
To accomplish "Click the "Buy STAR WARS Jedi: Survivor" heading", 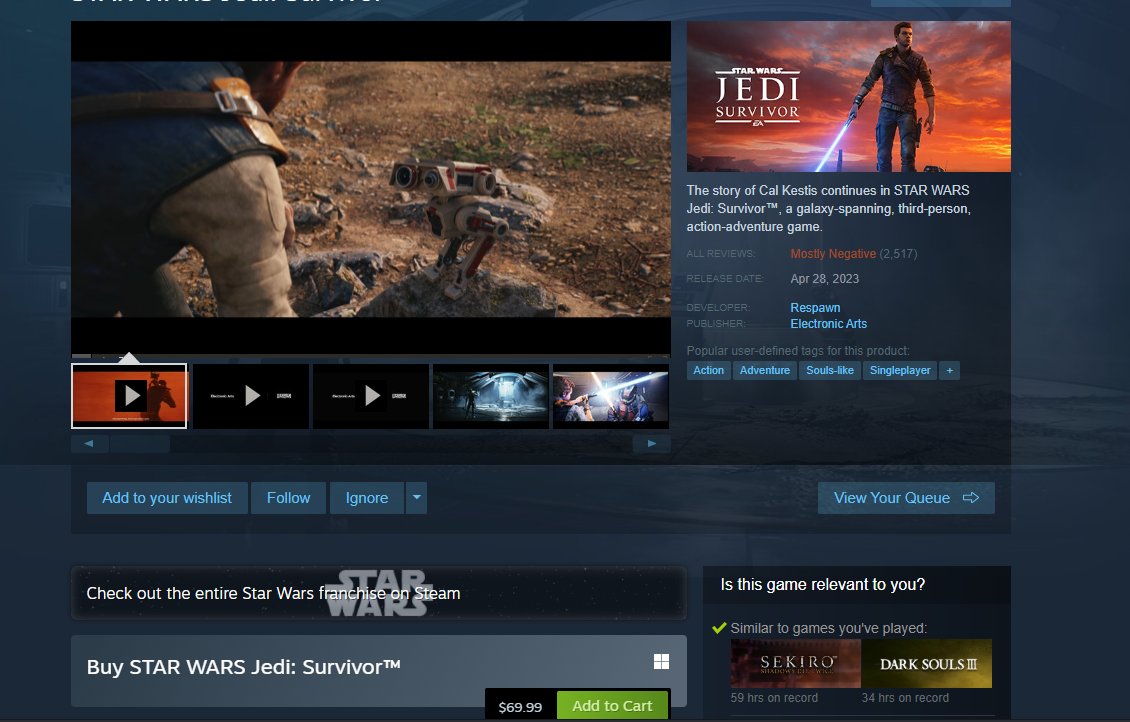I will 244,667.
